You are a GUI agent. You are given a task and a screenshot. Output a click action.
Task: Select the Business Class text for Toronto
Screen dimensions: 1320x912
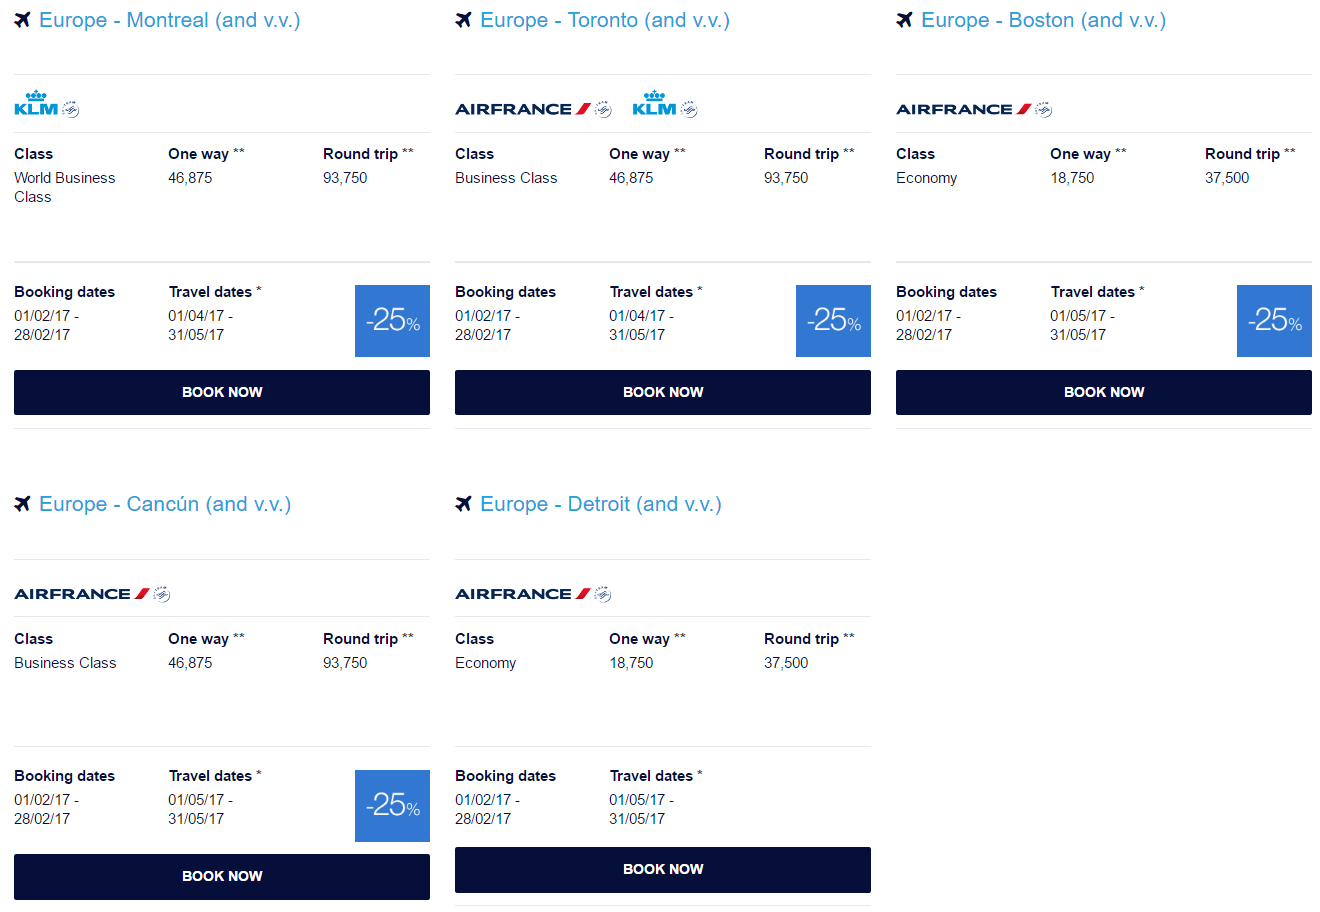click(x=506, y=178)
